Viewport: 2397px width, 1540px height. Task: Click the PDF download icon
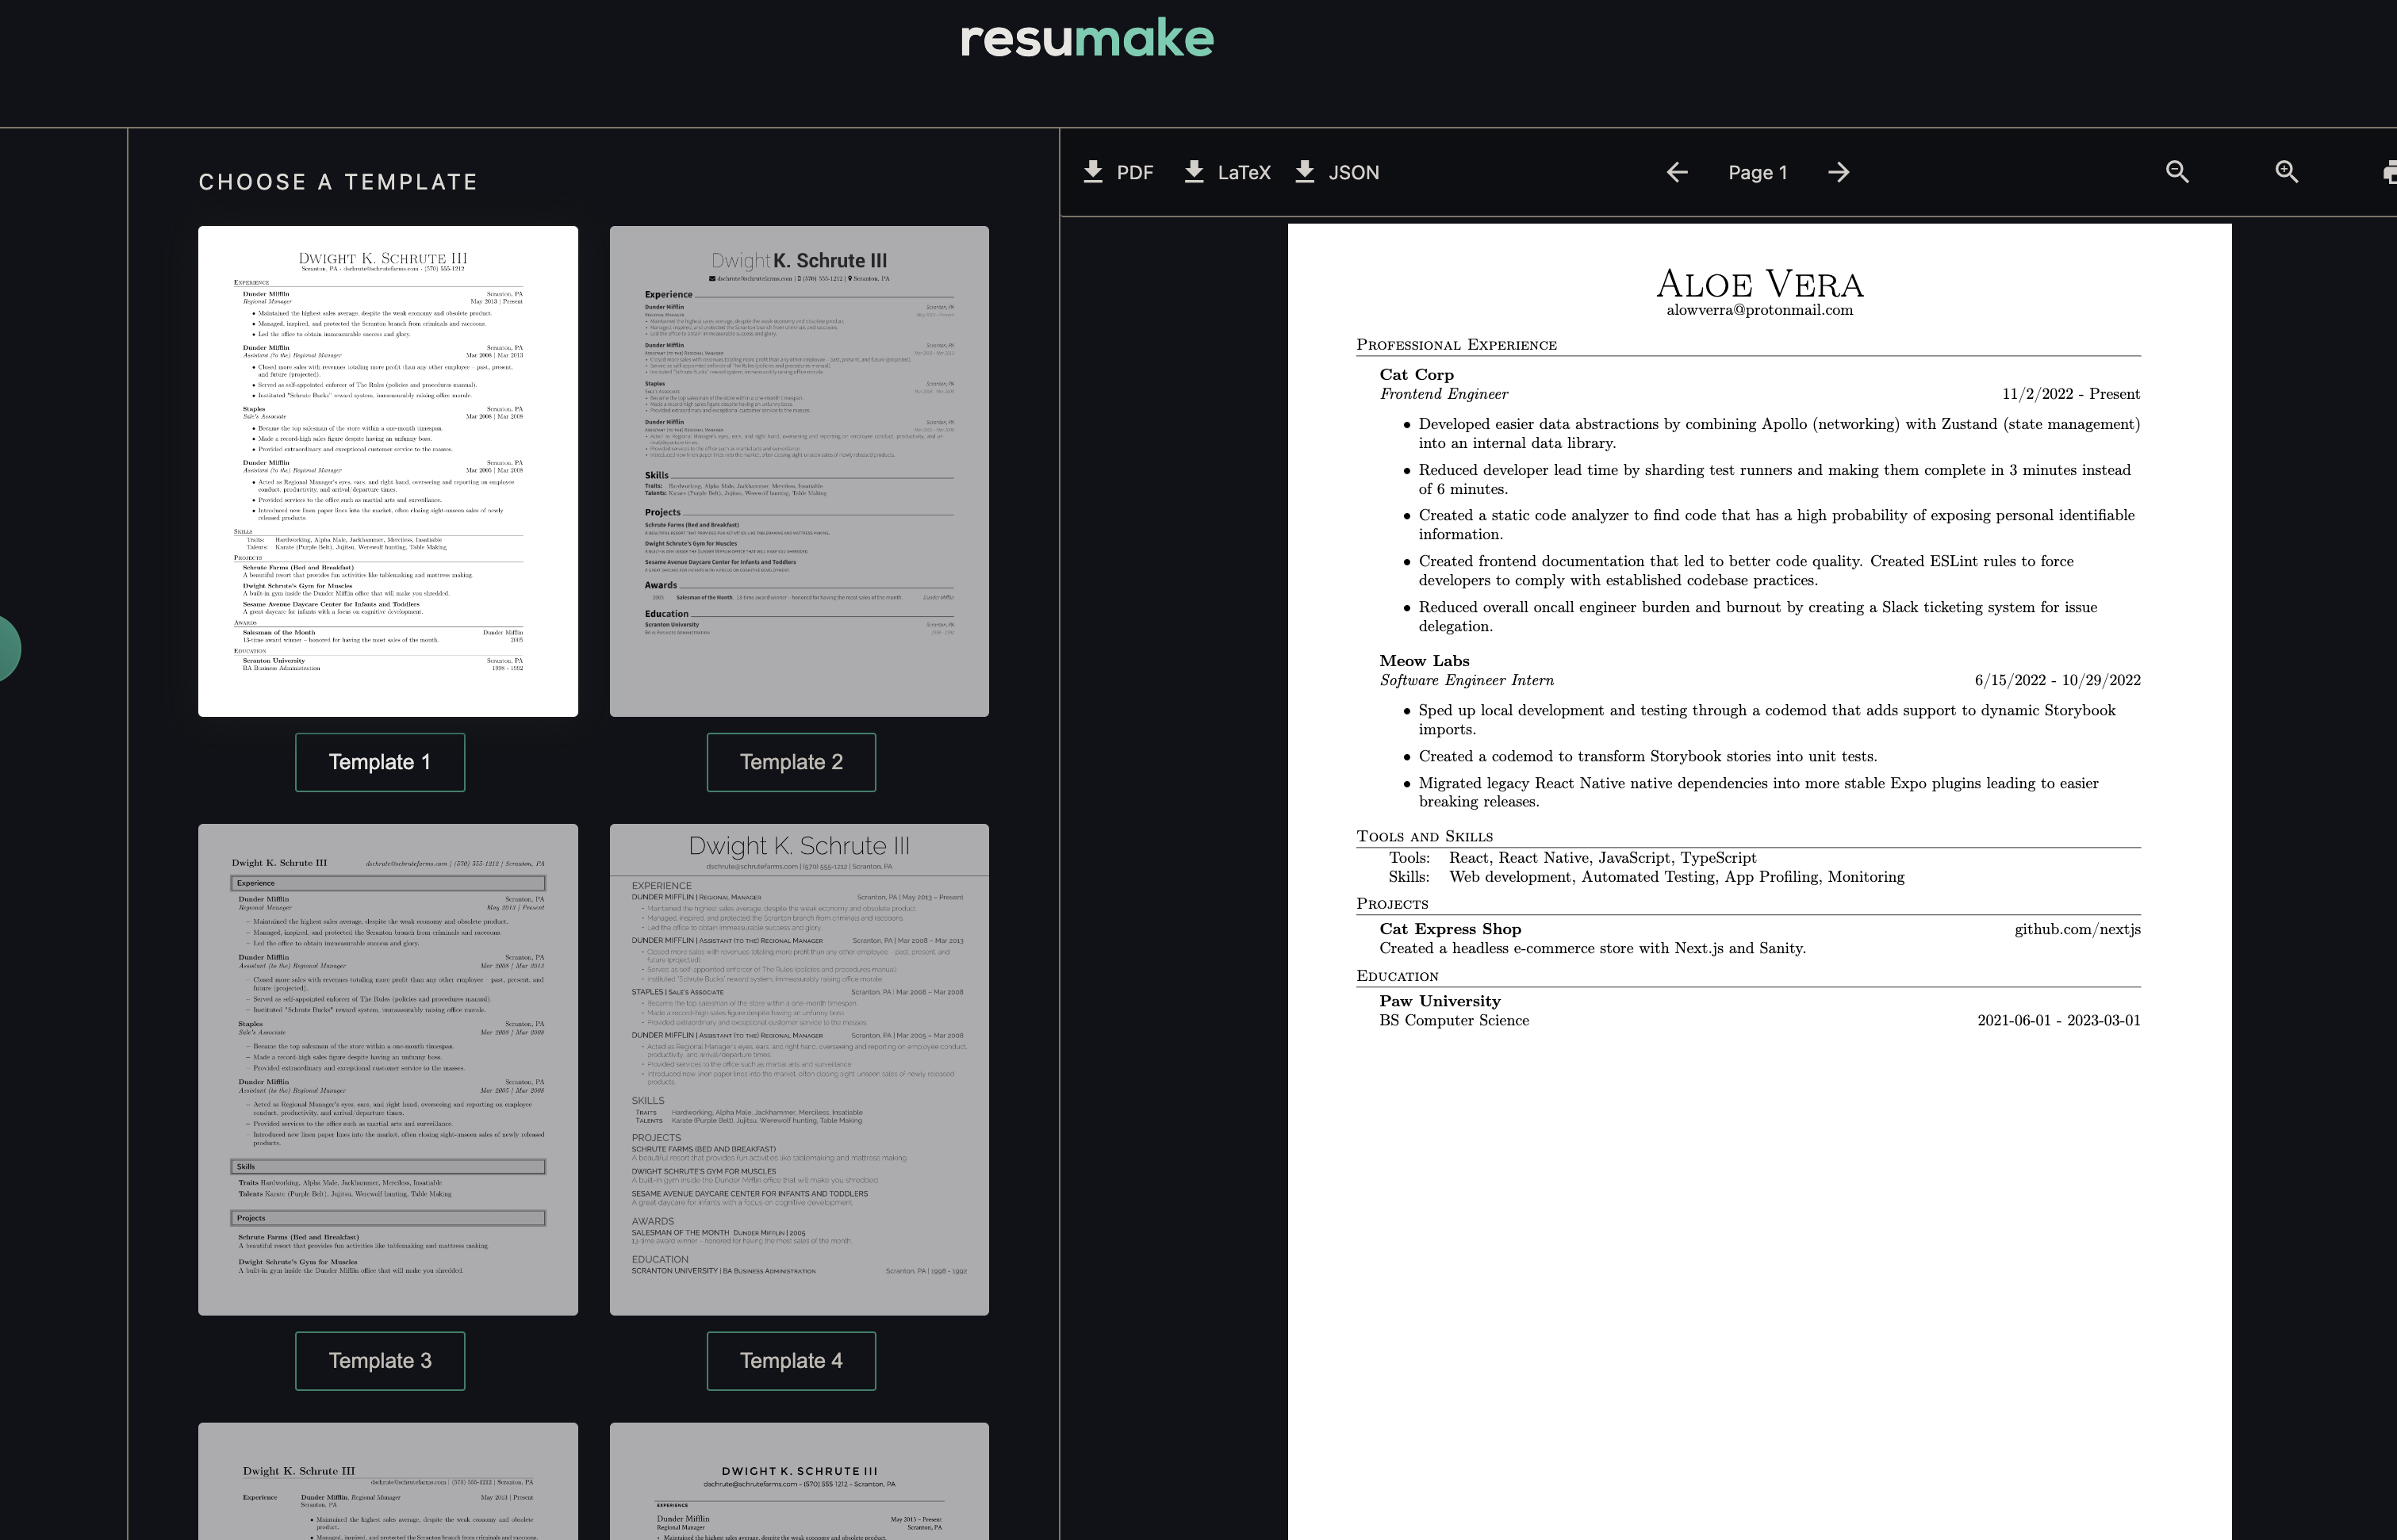click(1093, 172)
